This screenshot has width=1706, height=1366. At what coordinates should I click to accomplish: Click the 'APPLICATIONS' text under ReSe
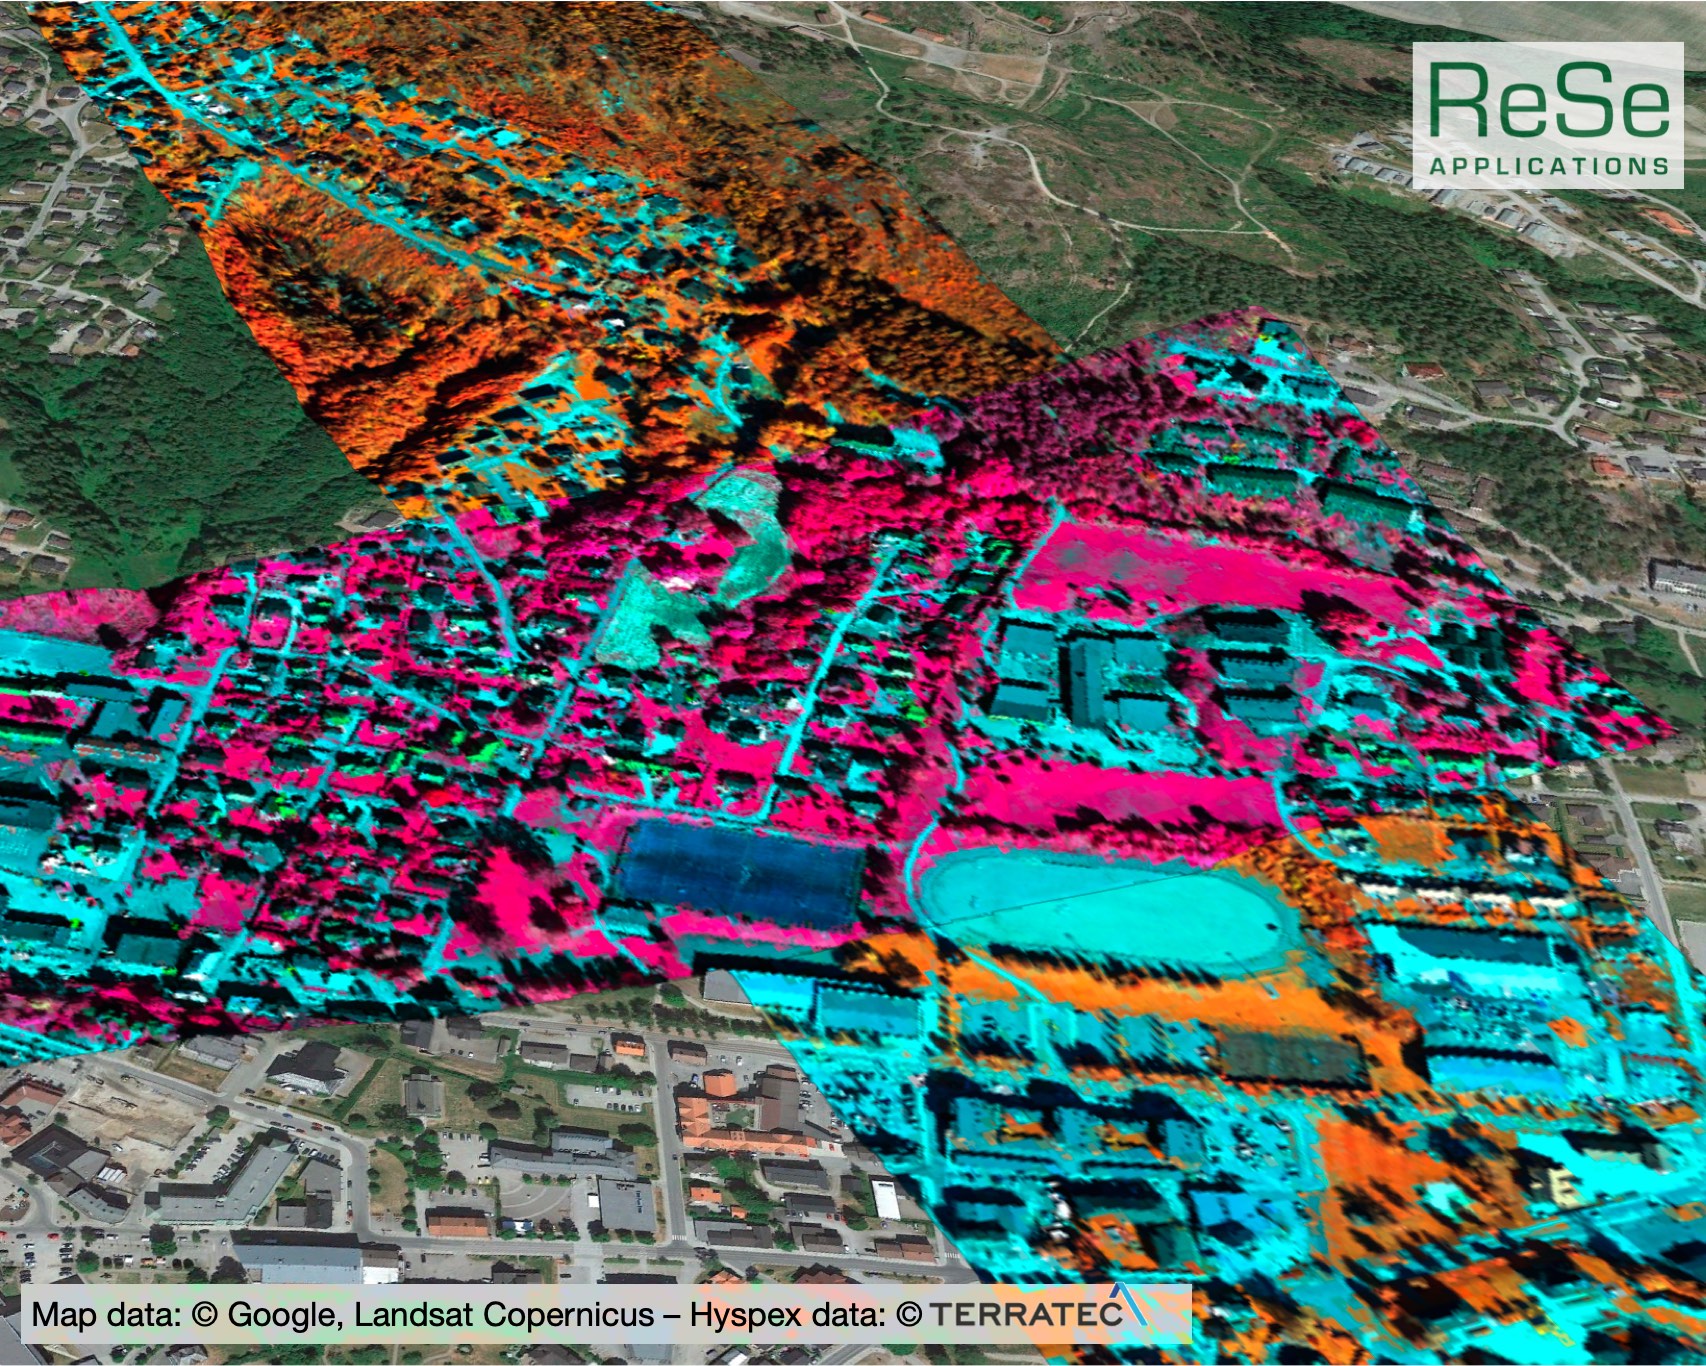pyautogui.click(x=1549, y=166)
